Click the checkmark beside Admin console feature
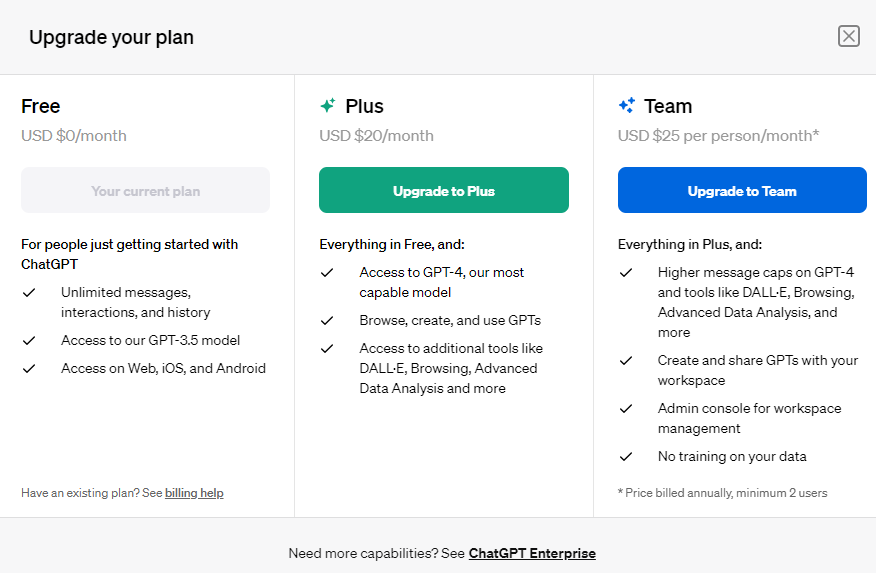Image resolution: width=876 pixels, height=573 pixels. click(626, 409)
